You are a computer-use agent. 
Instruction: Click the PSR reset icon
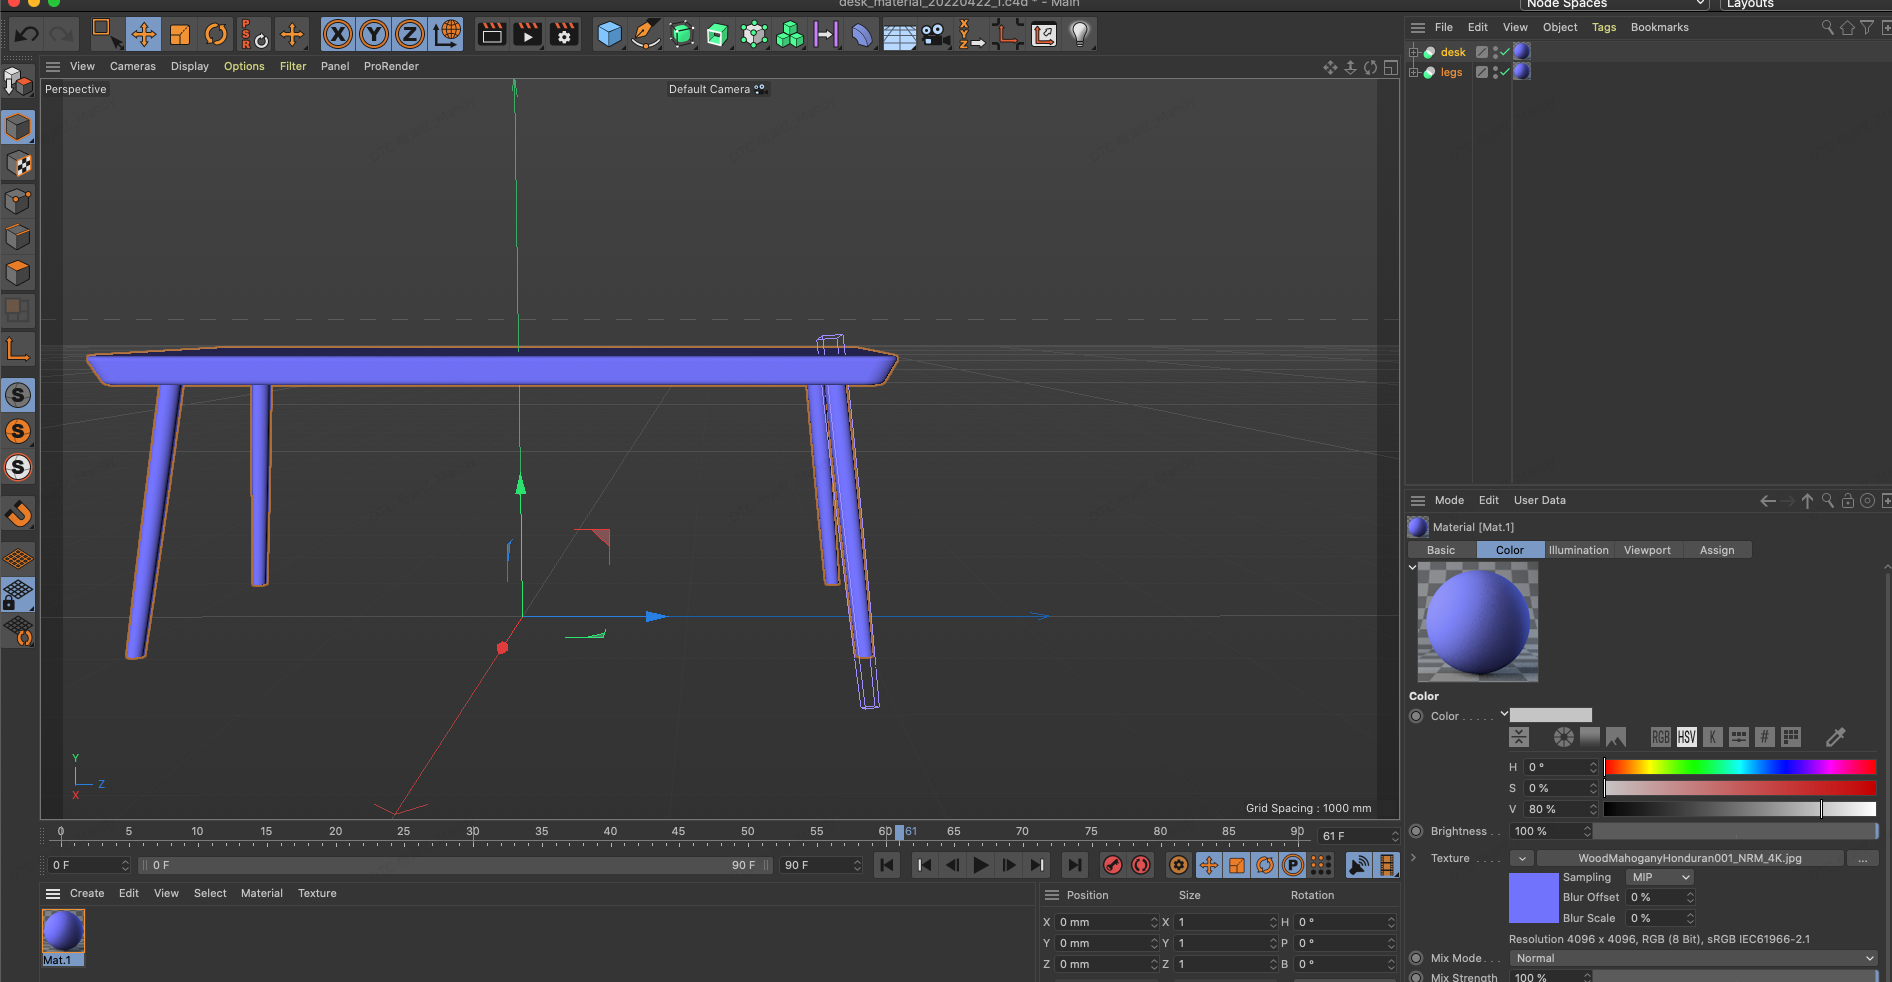tap(254, 35)
